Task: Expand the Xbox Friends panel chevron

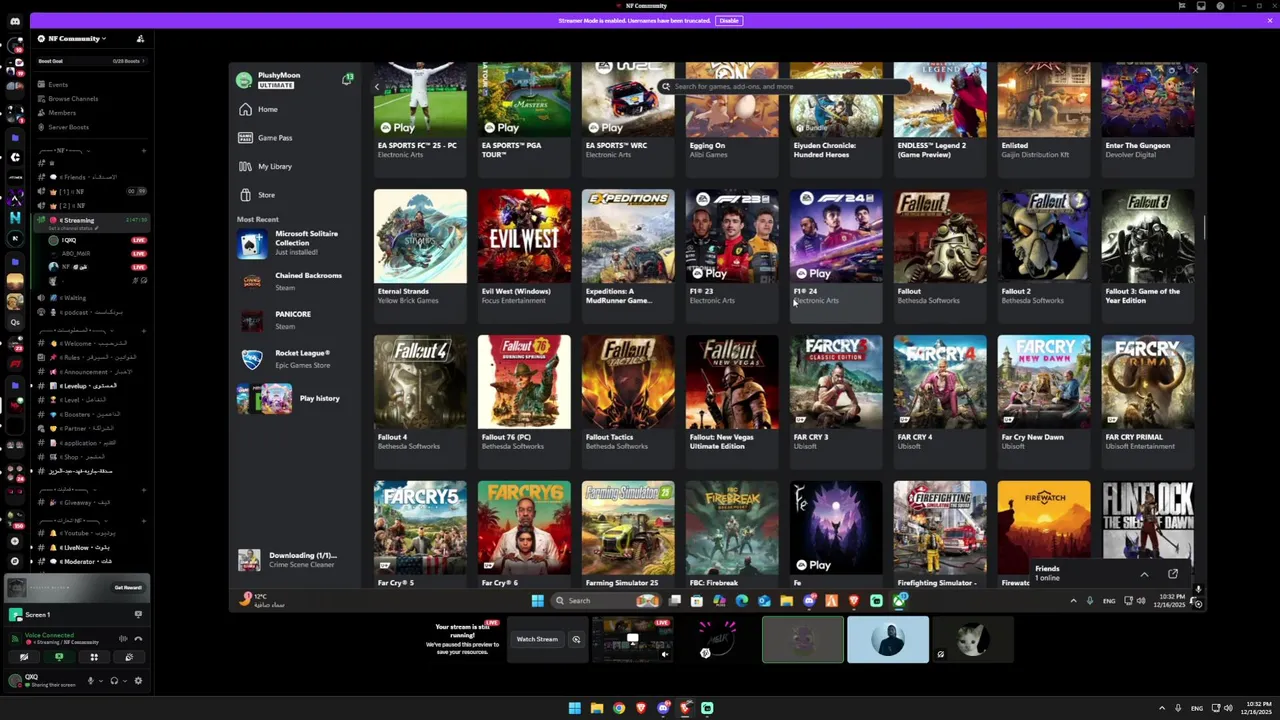Action: tap(1144, 574)
